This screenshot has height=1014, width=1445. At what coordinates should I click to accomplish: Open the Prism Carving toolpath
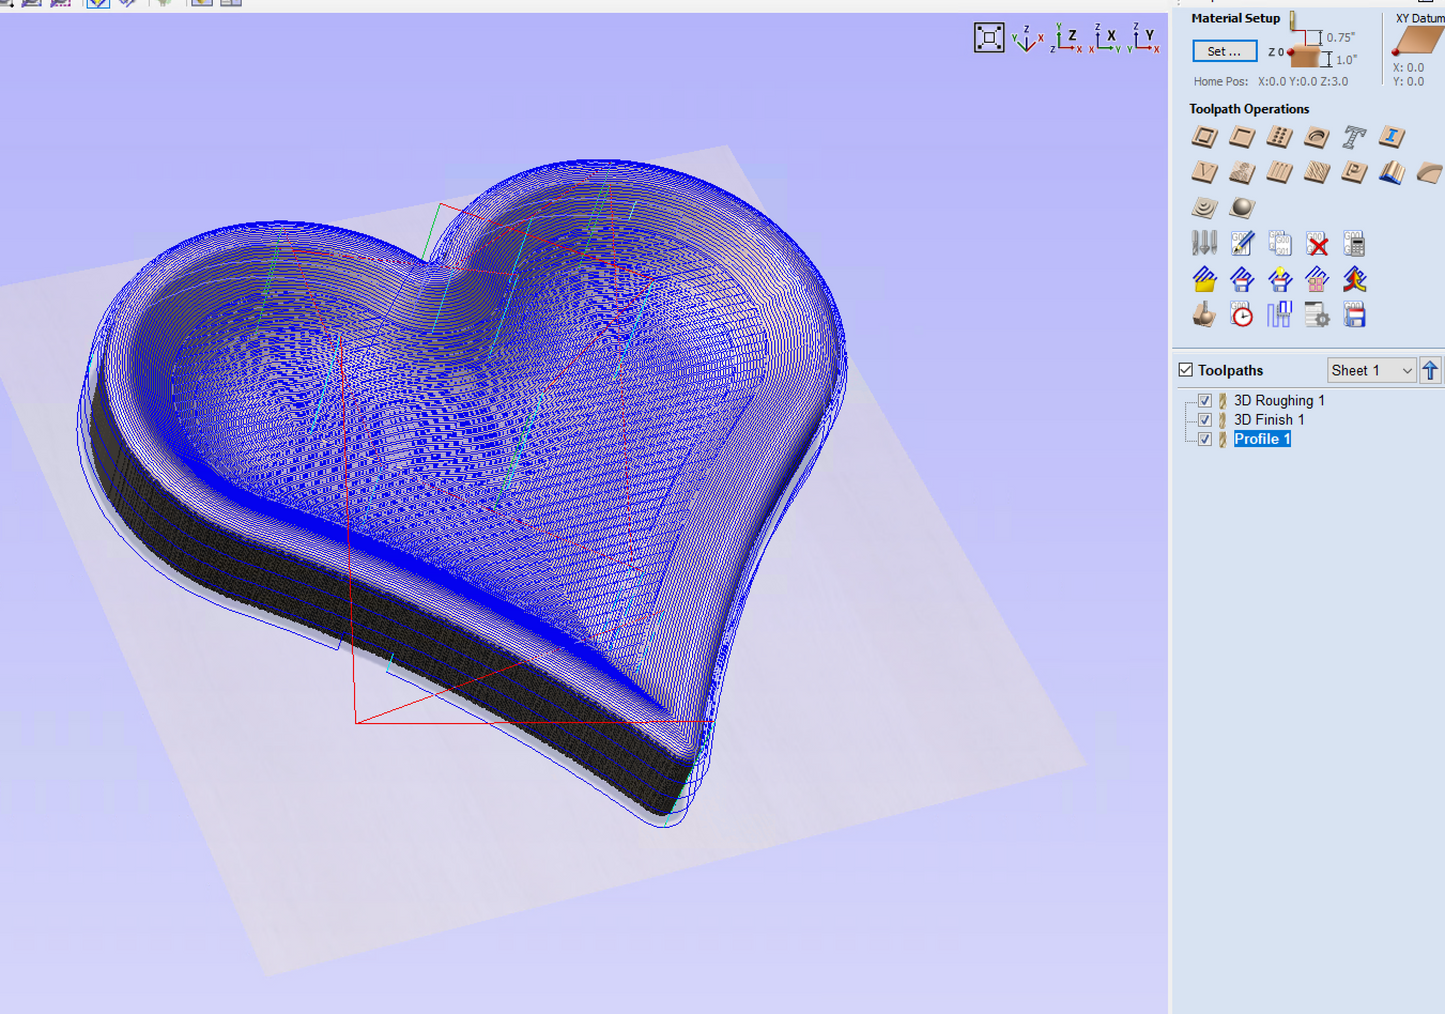pos(1354,172)
